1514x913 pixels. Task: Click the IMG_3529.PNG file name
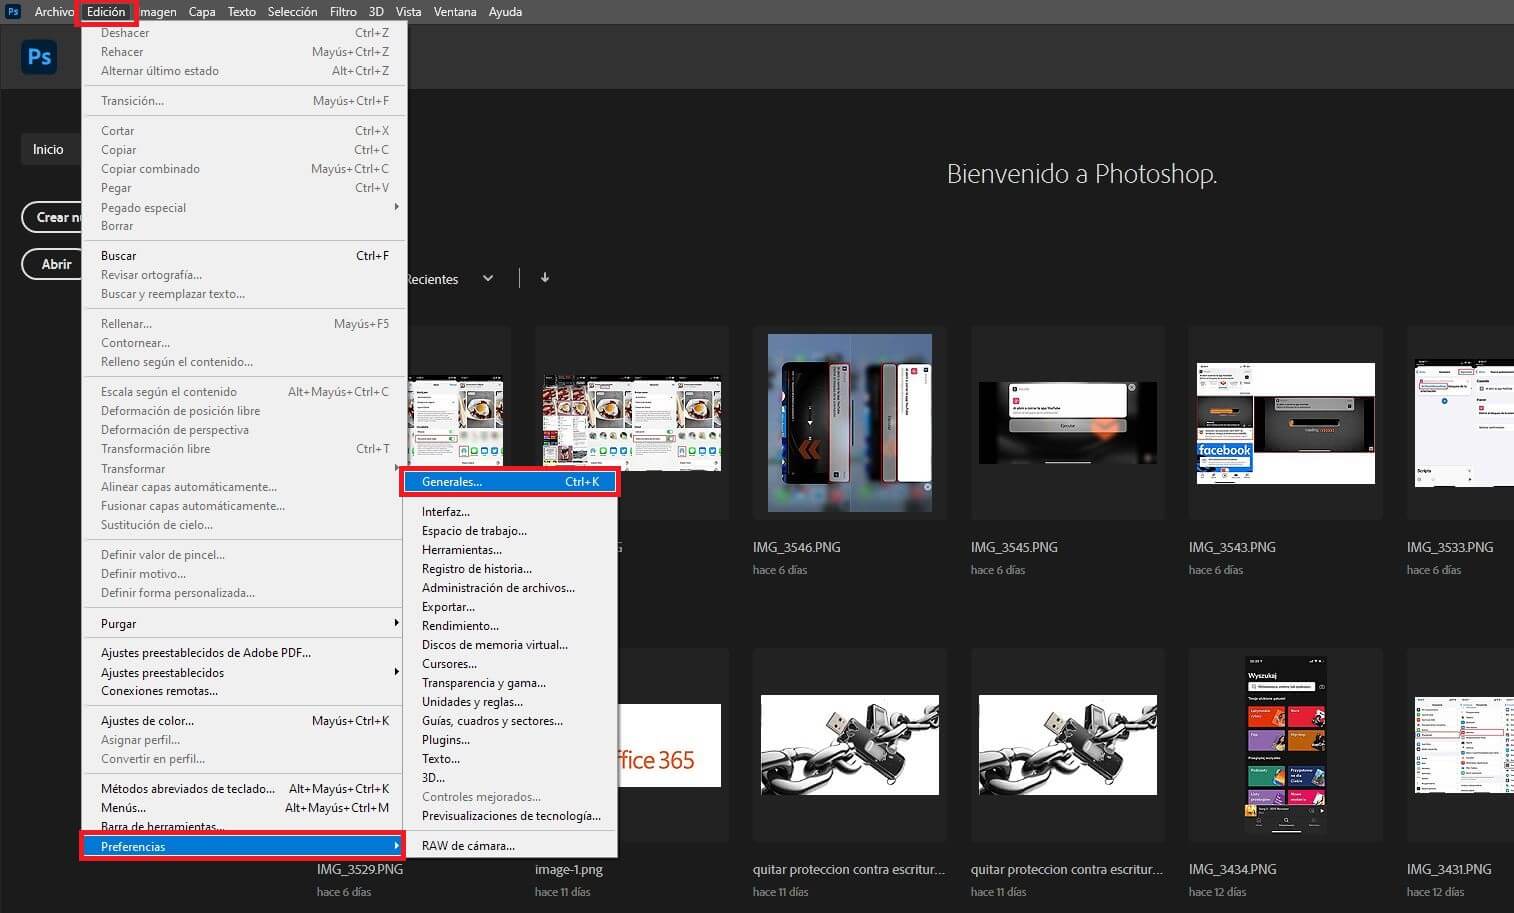[360, 869]
